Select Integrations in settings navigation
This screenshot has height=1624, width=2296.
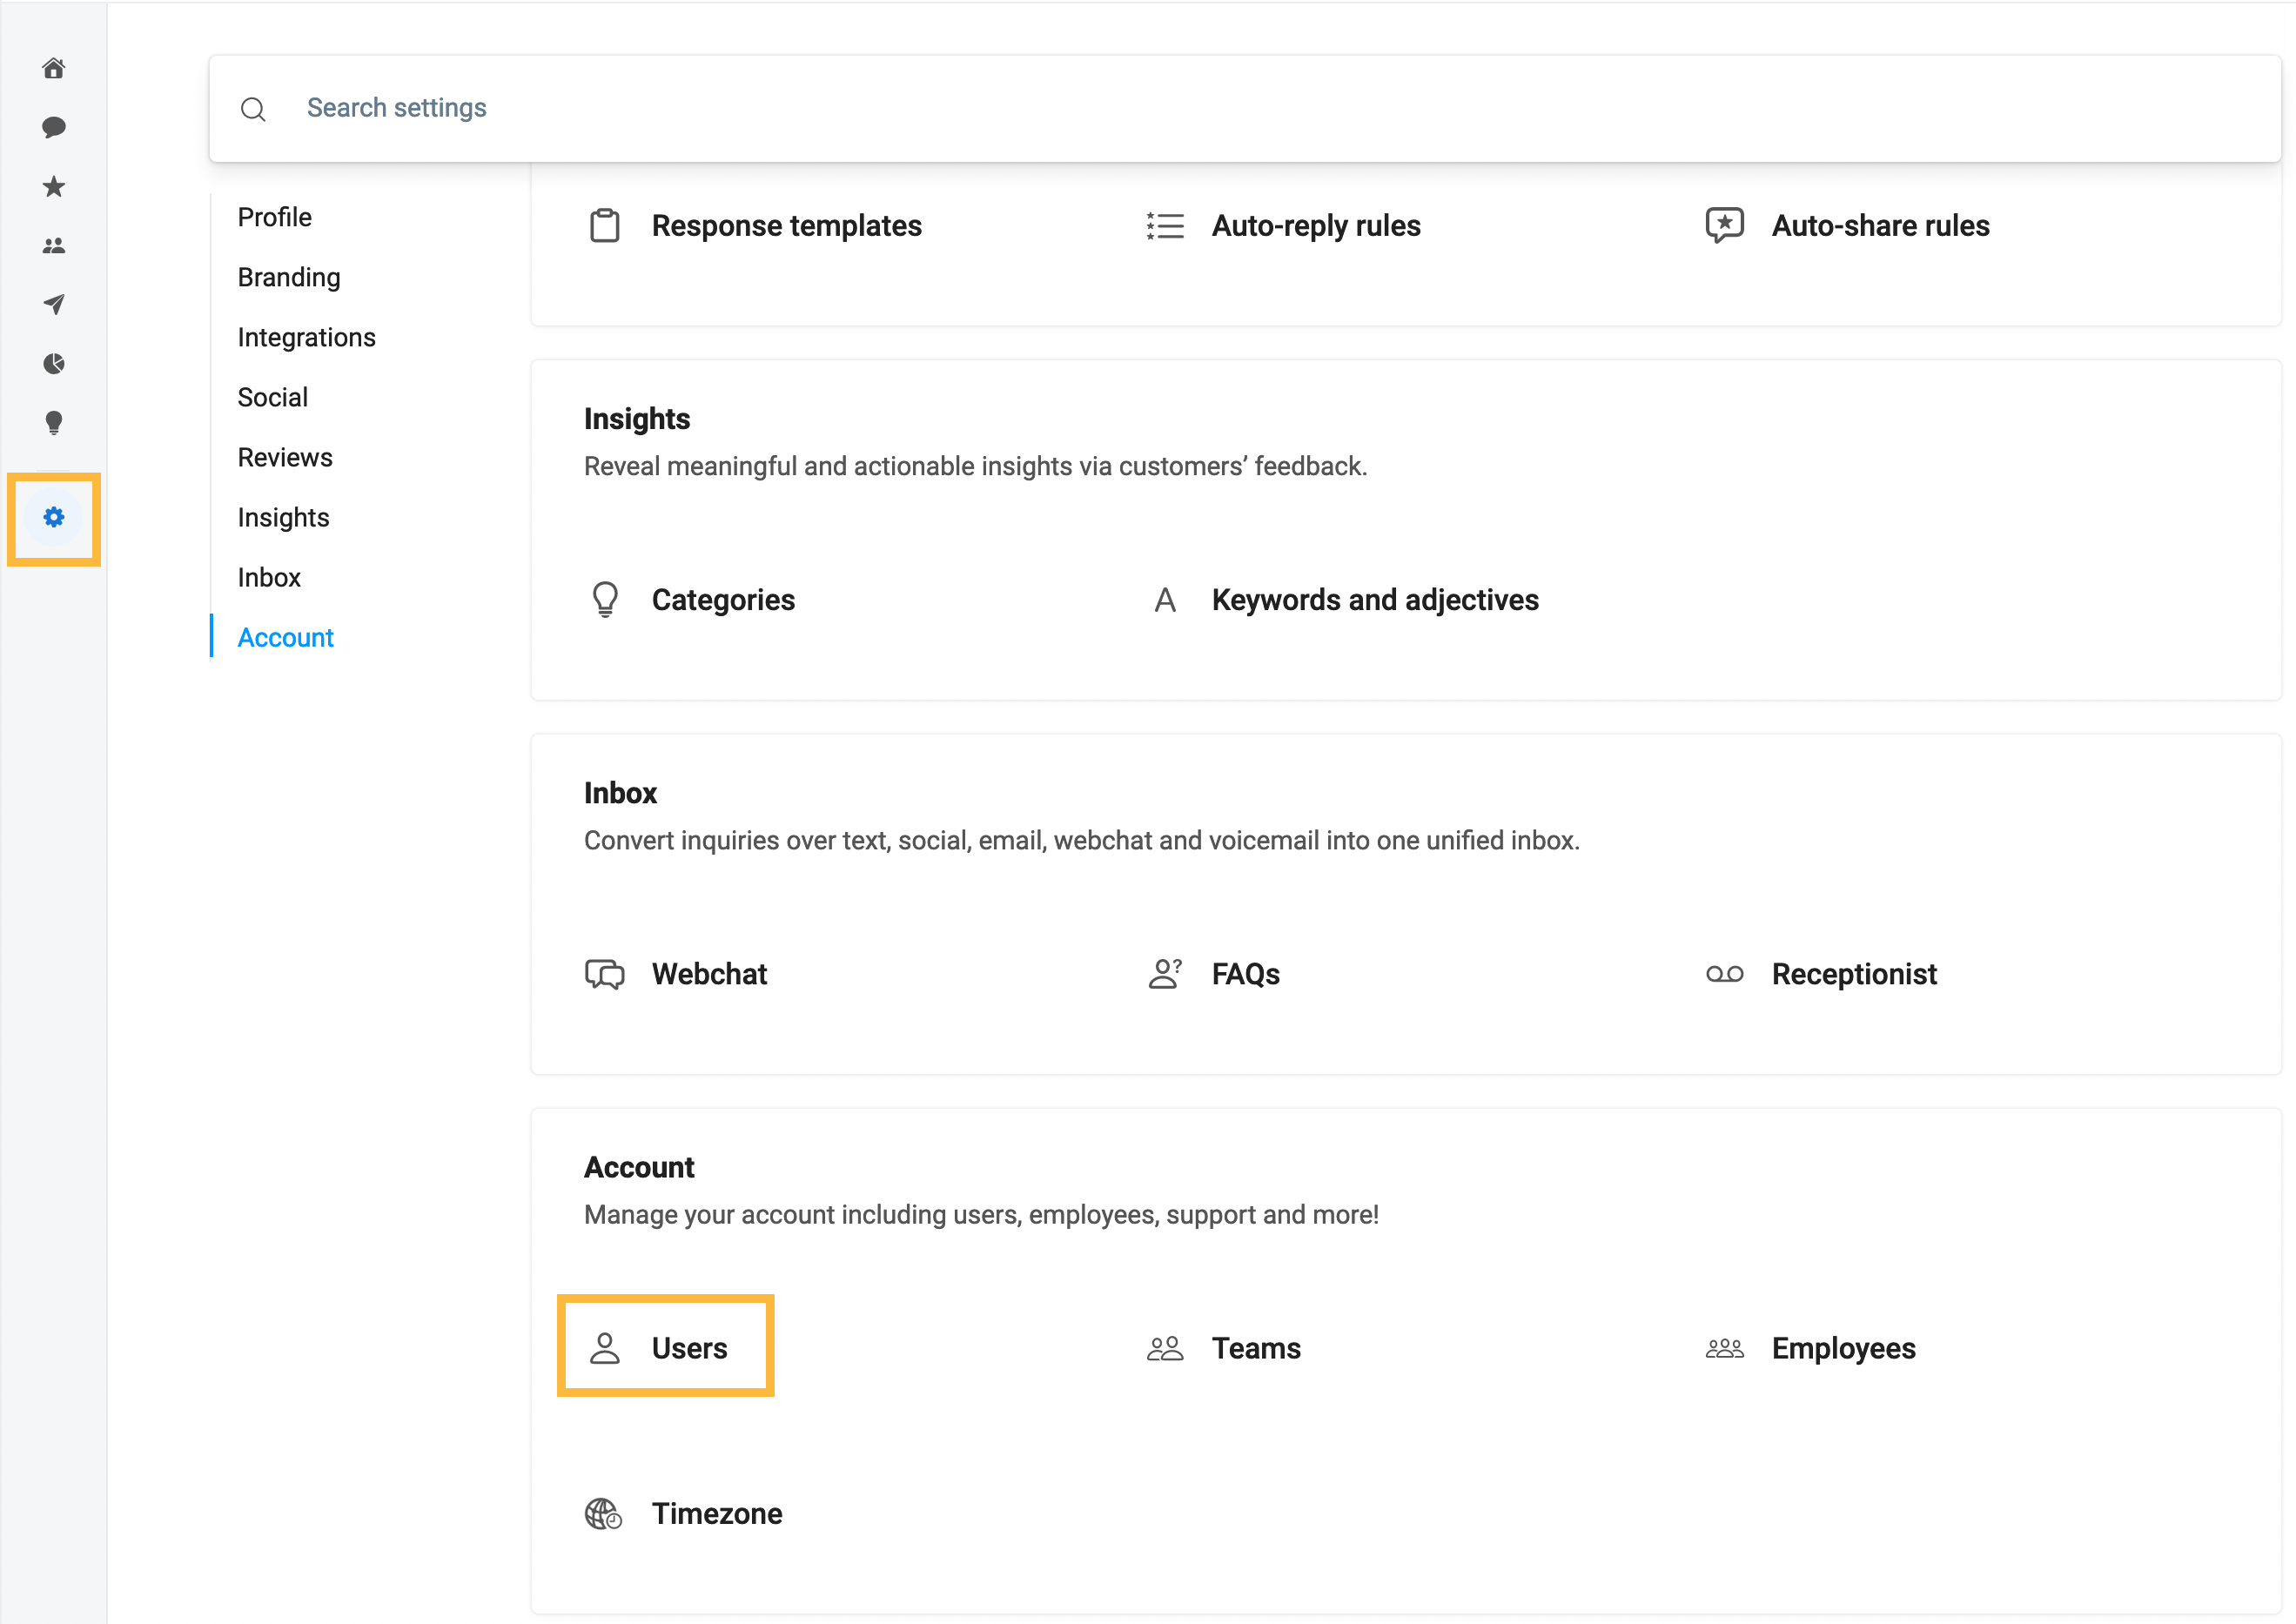tap(307, 337)
